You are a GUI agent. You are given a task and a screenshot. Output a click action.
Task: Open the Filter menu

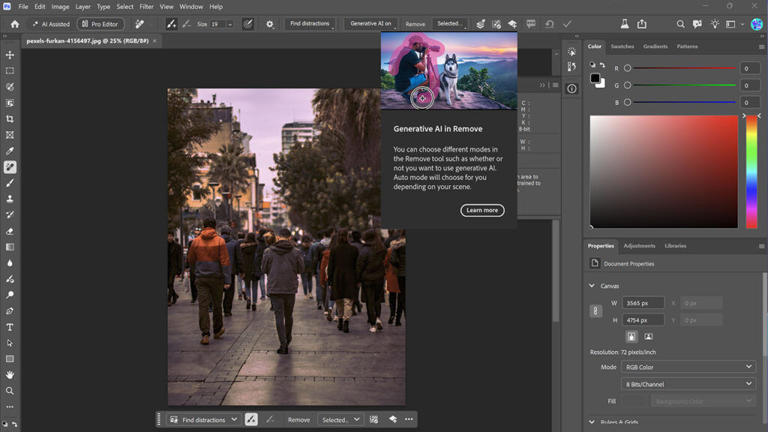click(x=146, y=7)
